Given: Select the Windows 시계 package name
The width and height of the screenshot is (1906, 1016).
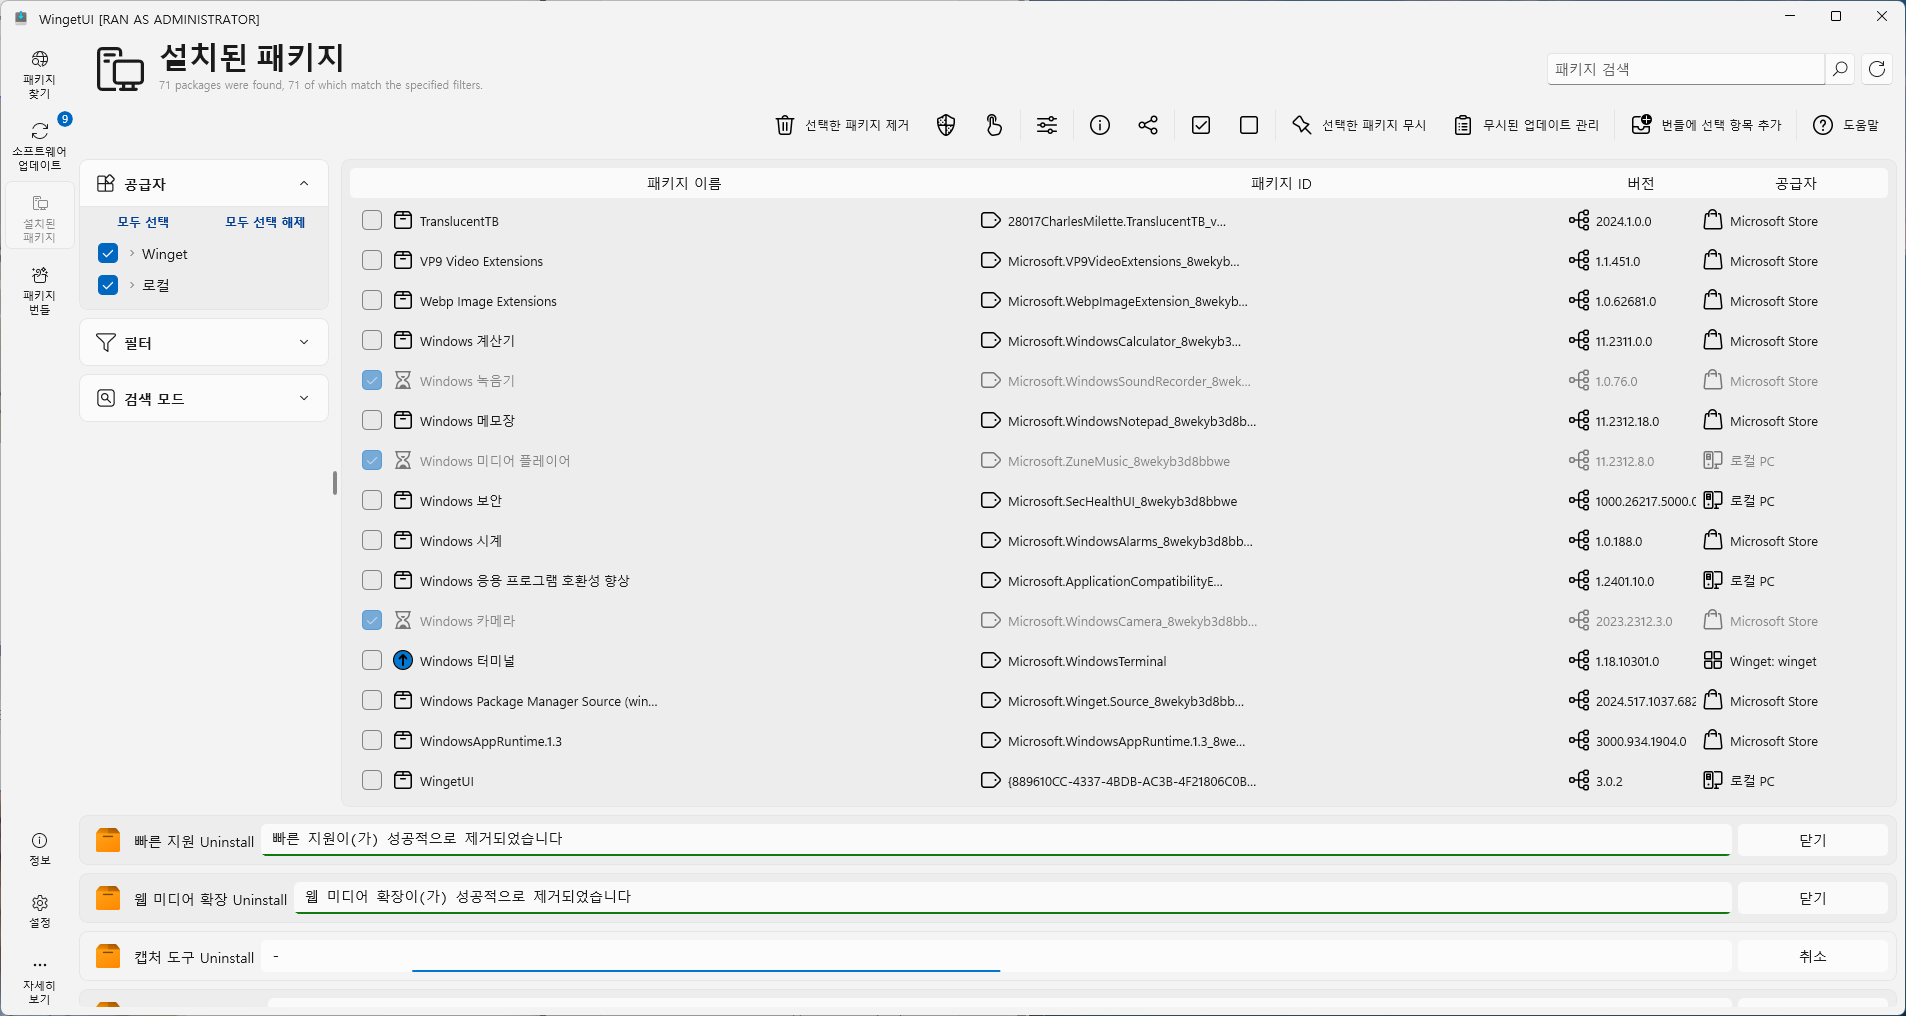Looking at the screenshot, I should (x=461, y=540).
